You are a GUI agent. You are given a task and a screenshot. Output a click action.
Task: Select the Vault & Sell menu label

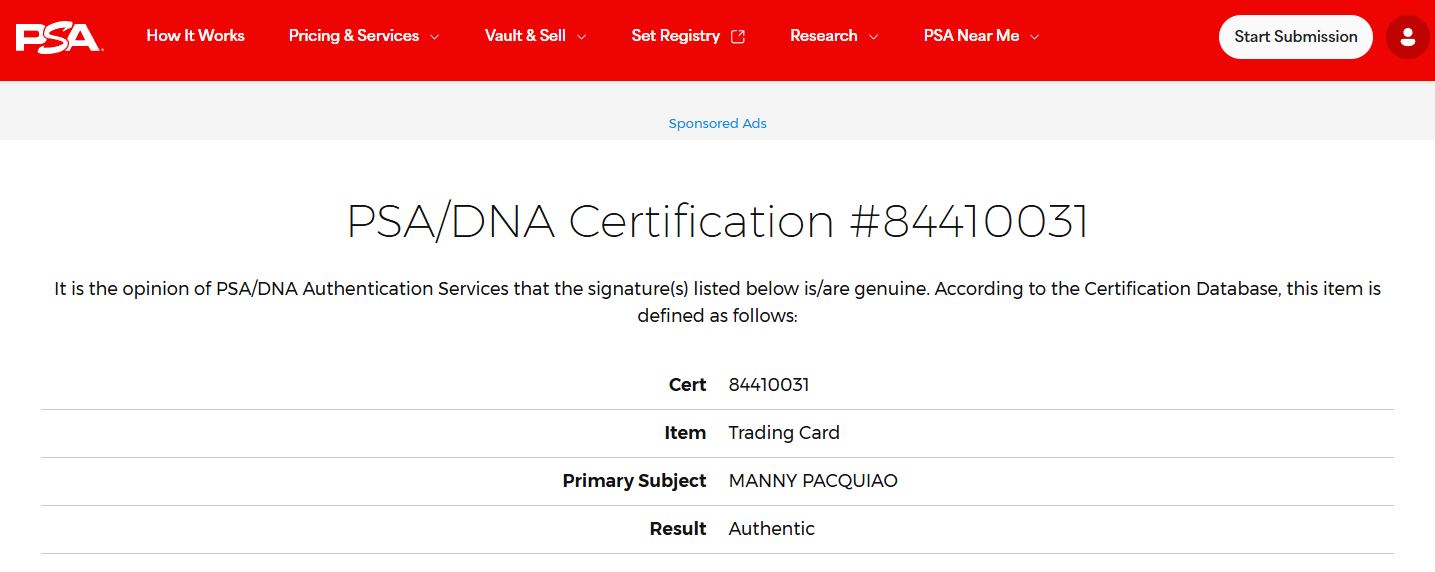pyautogui.click(x=525, y=36)
